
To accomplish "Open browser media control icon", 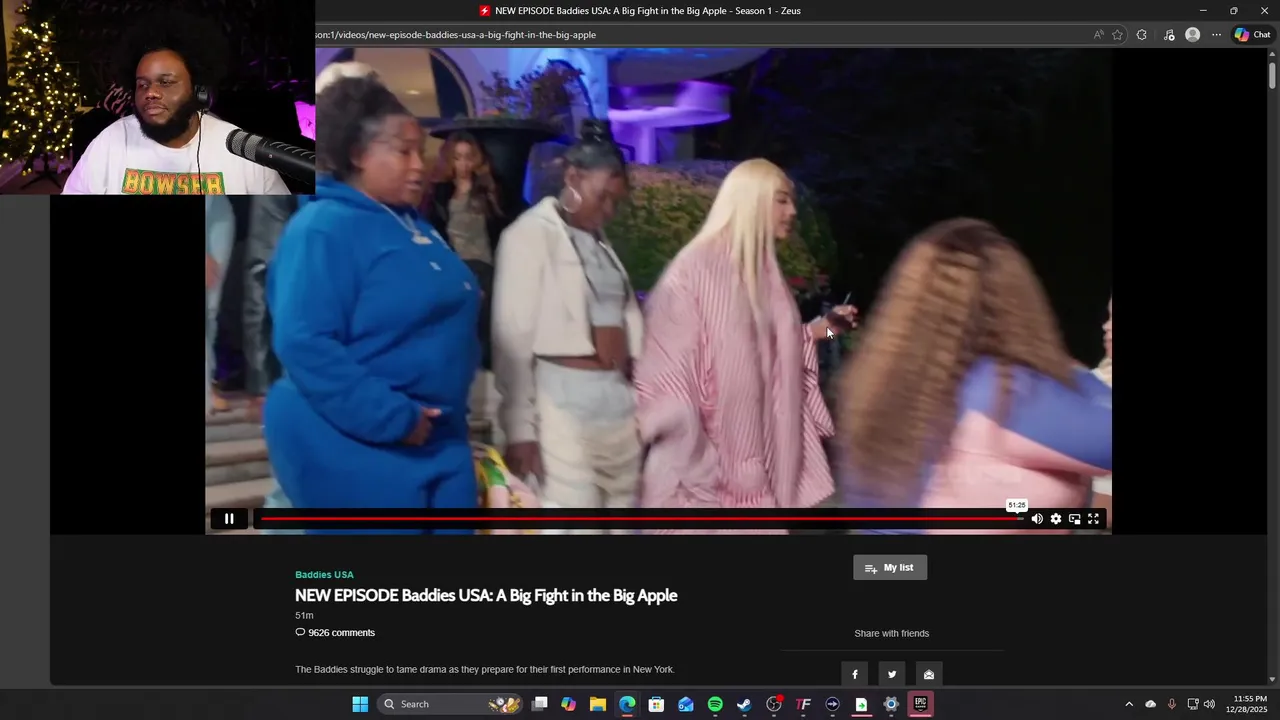I will (x=1169, y=35).
